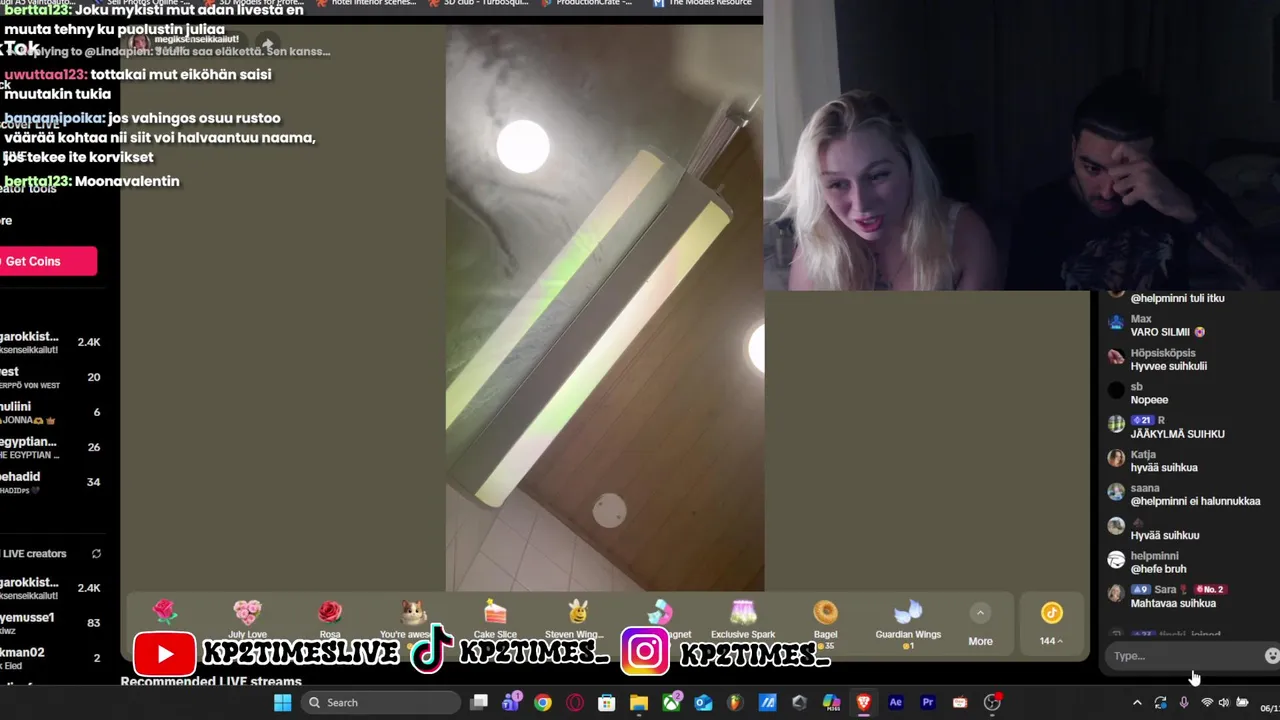The height and width of the screenshot is (720, 1280).
Task: Click the microphone tray icon
Action: [x=1184, y=702]
